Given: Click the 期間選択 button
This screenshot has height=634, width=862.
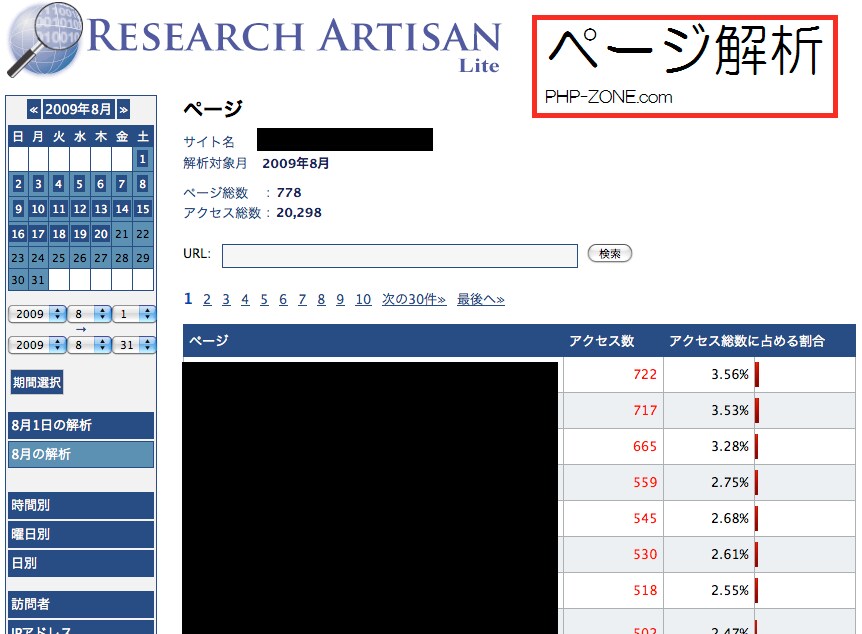Looking at the screenshot, I should pos(37,382).
